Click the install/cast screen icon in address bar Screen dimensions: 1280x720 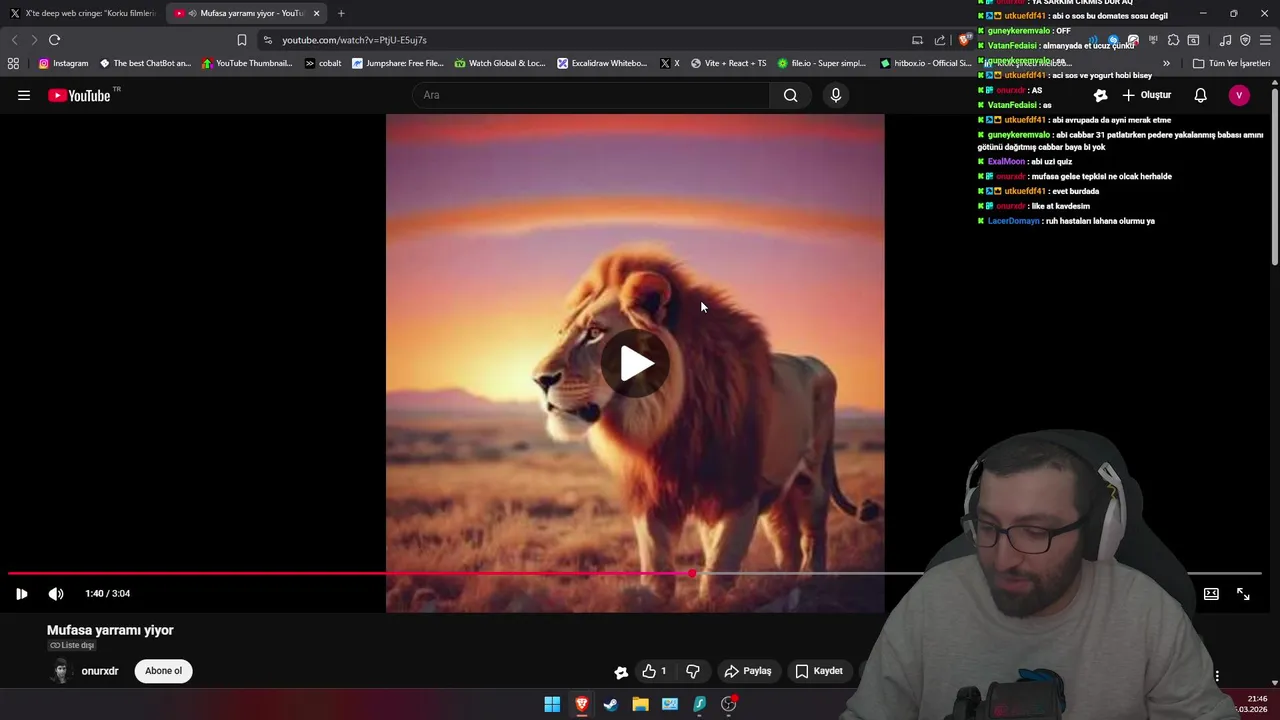917,40
